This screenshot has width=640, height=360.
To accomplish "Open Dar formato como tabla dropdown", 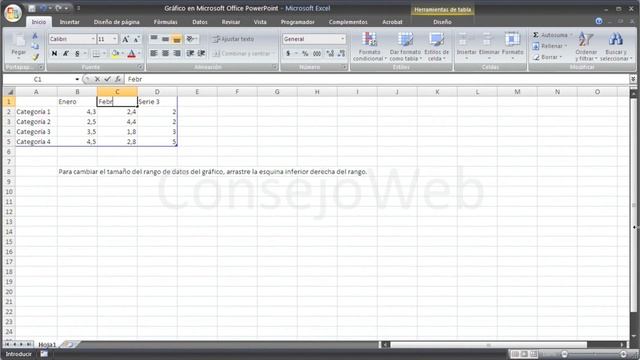I will [405, 47].
